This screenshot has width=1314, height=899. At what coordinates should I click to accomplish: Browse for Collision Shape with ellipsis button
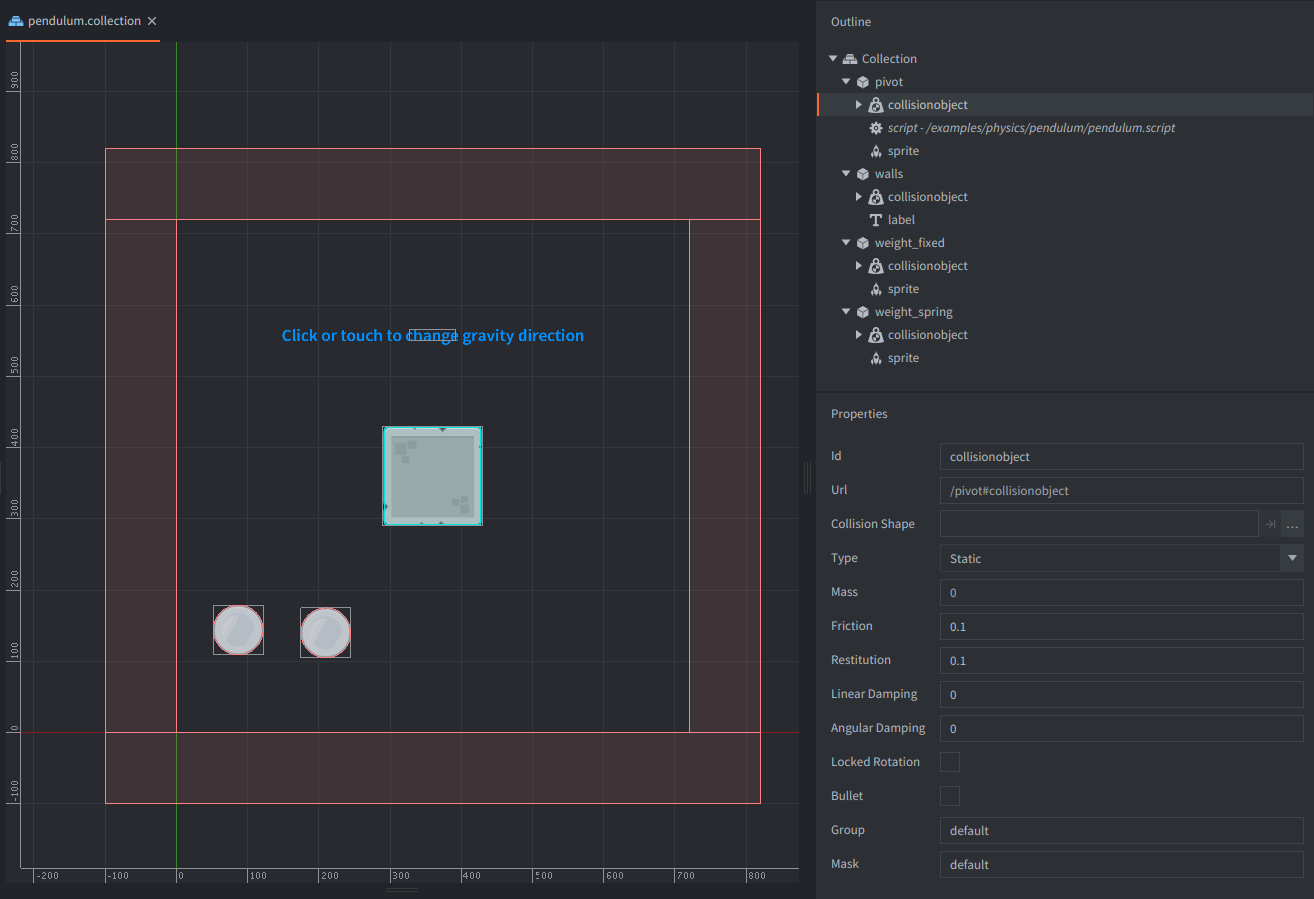pos(1292,524)
